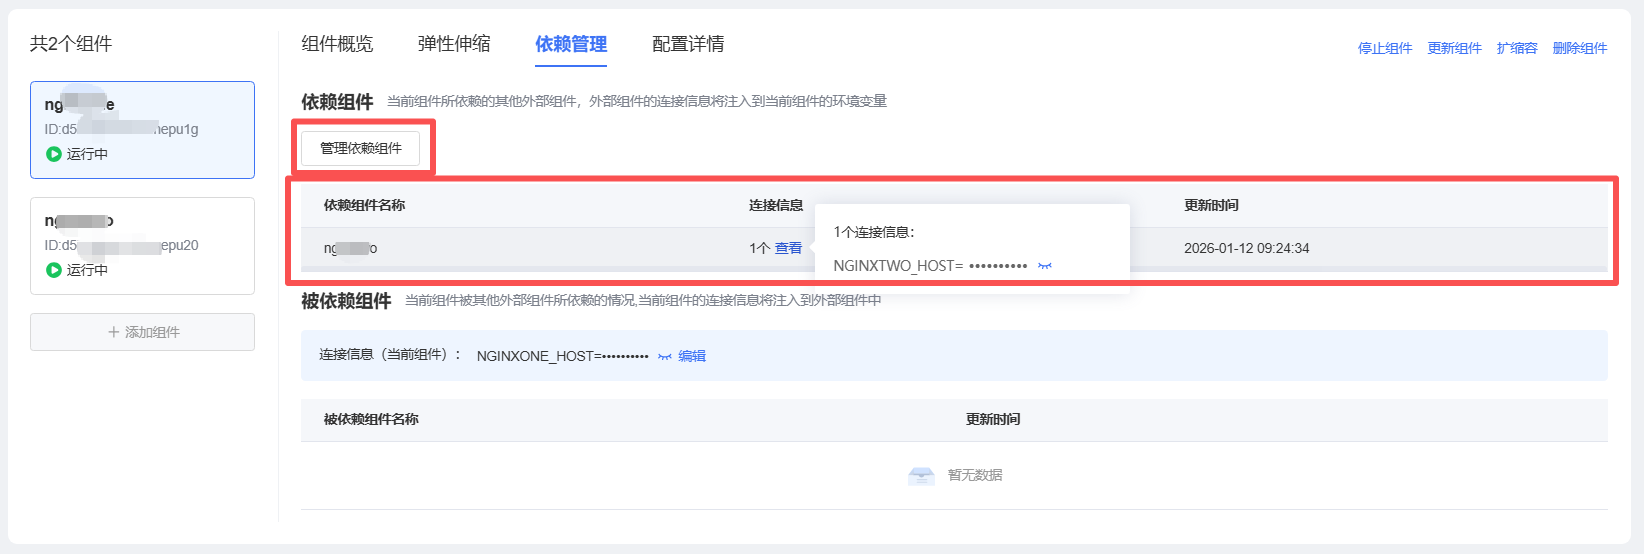
Task: Switch to the 组件概览 tab
Action: pyautogui.click(x=337, y=44)
